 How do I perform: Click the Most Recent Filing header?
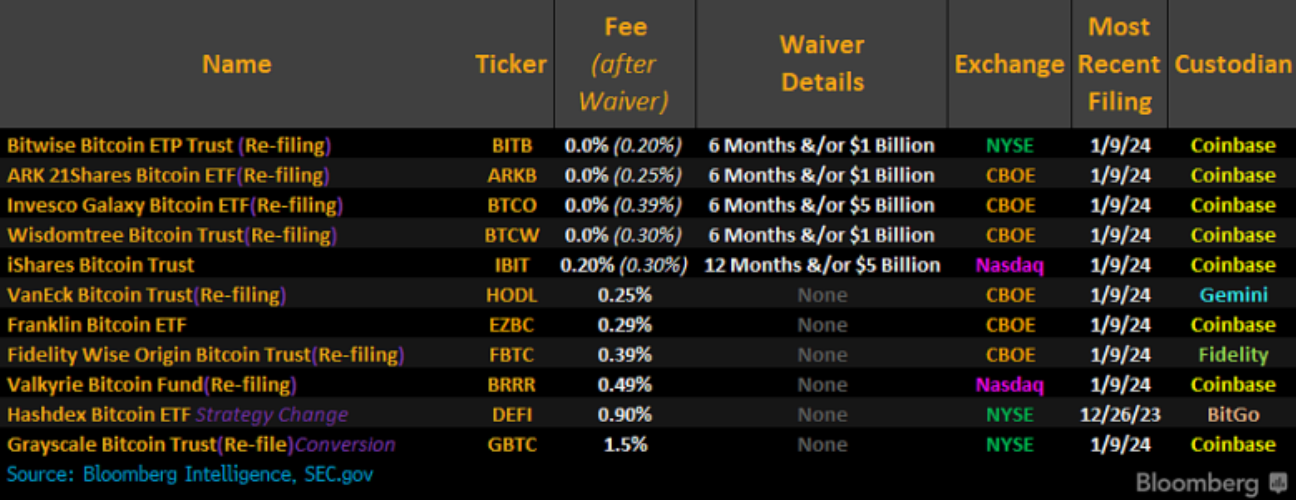[x=1119, y=64]
